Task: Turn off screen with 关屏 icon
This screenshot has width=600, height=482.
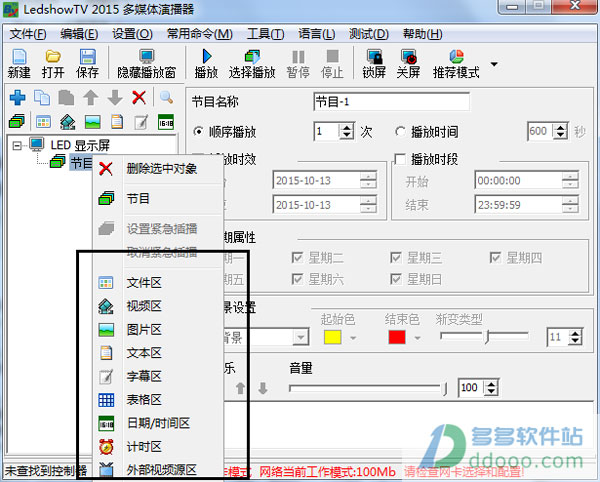Action: click(x=408, y=64)
